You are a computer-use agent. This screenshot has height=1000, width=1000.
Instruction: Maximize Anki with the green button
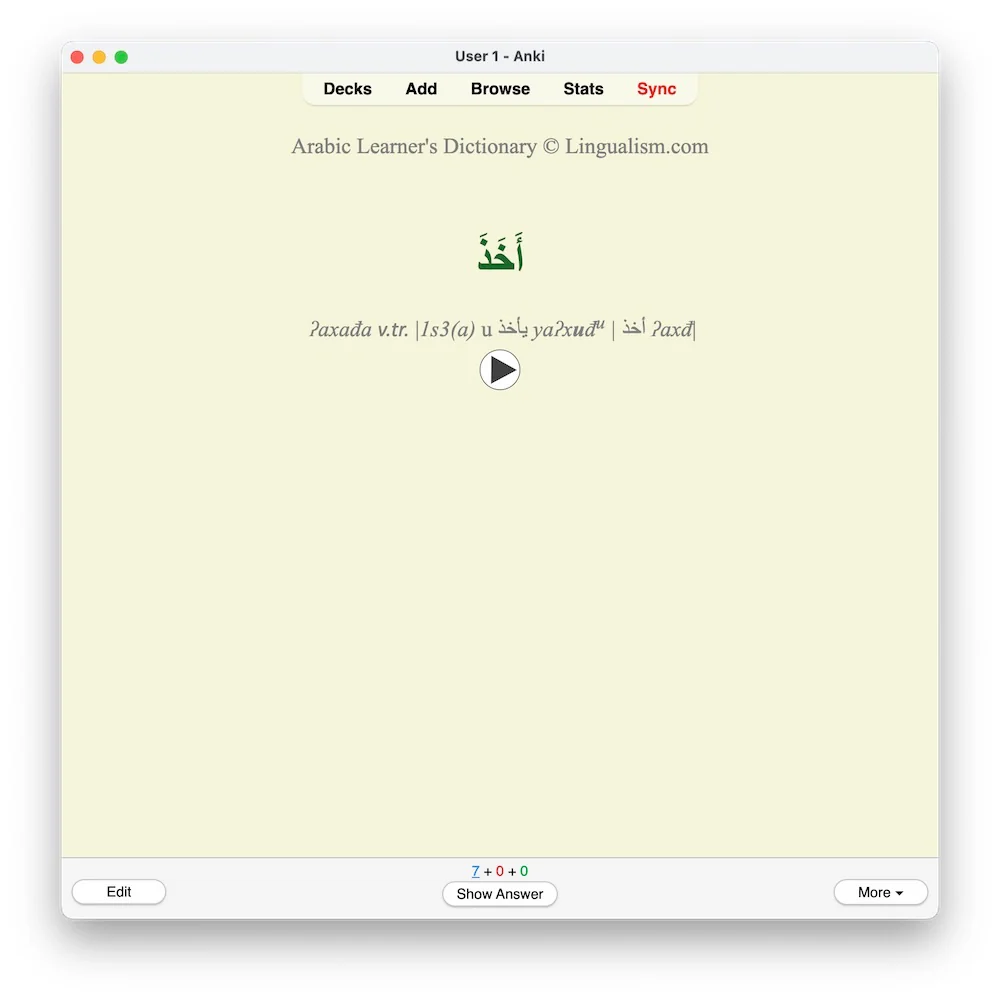121,57
